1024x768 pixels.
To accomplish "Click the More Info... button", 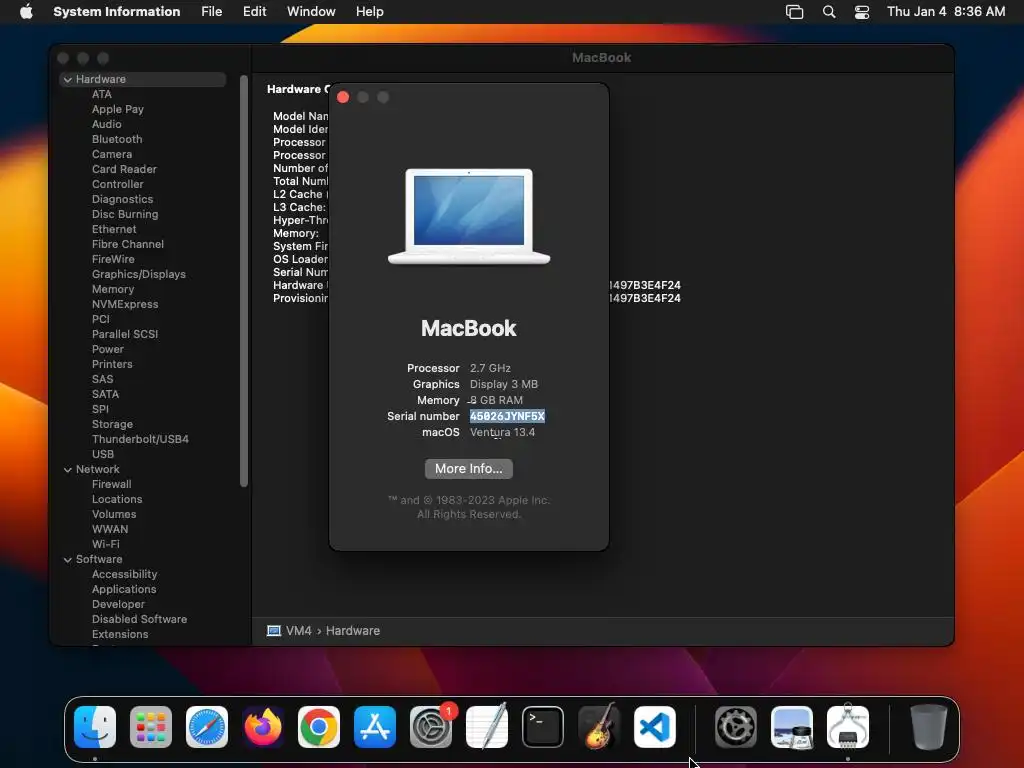I will coord(469,469).
